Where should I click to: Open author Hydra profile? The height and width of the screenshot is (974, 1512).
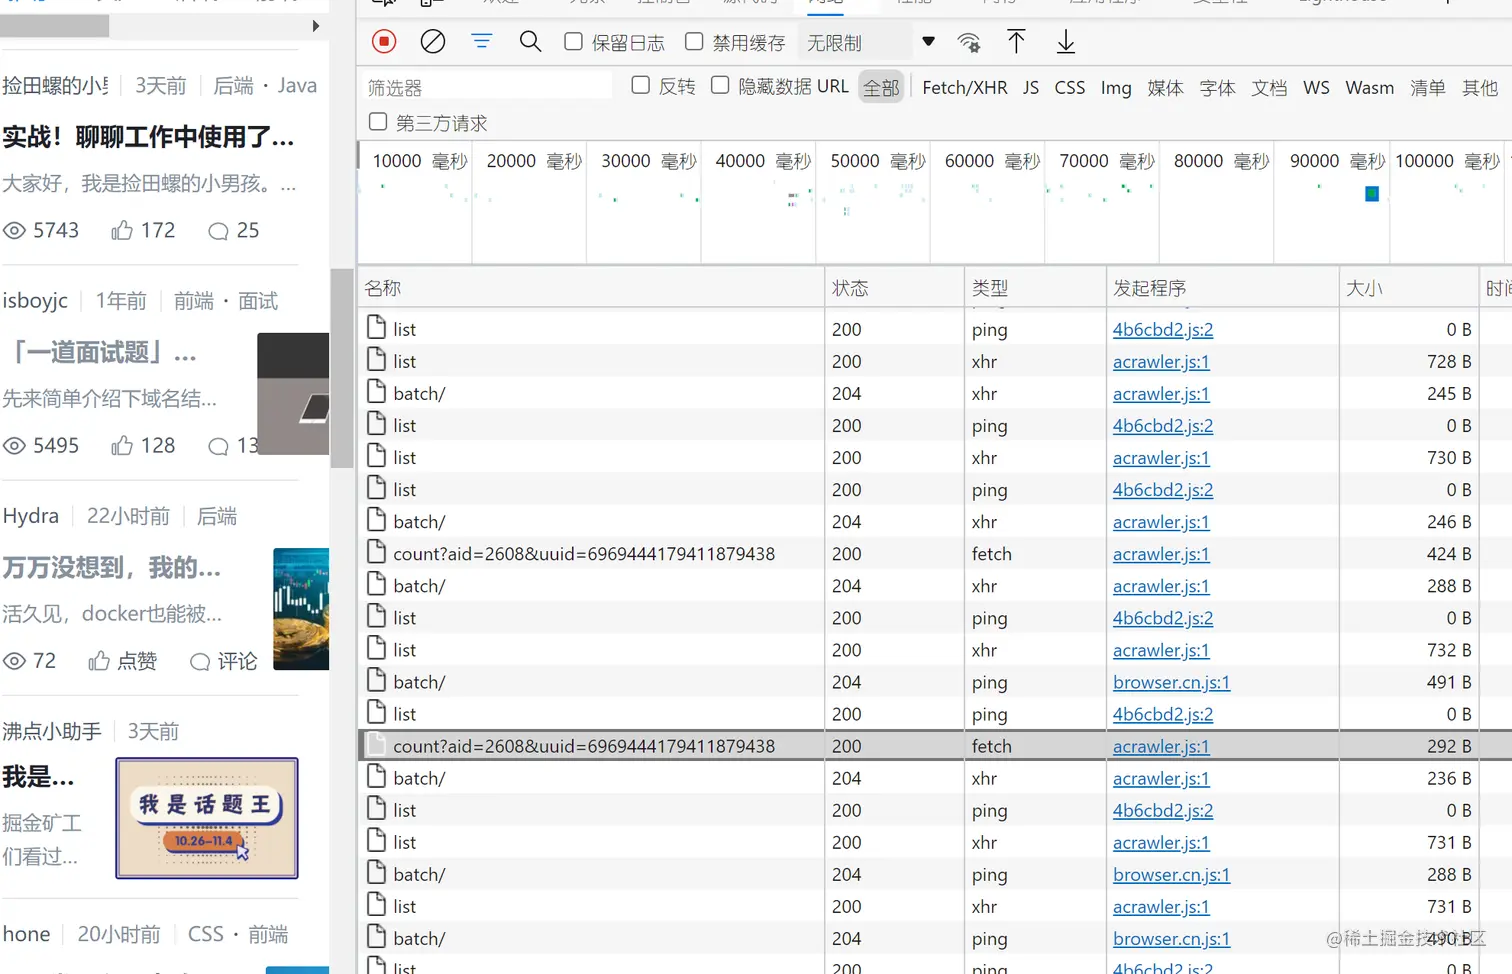click(31, 516)
